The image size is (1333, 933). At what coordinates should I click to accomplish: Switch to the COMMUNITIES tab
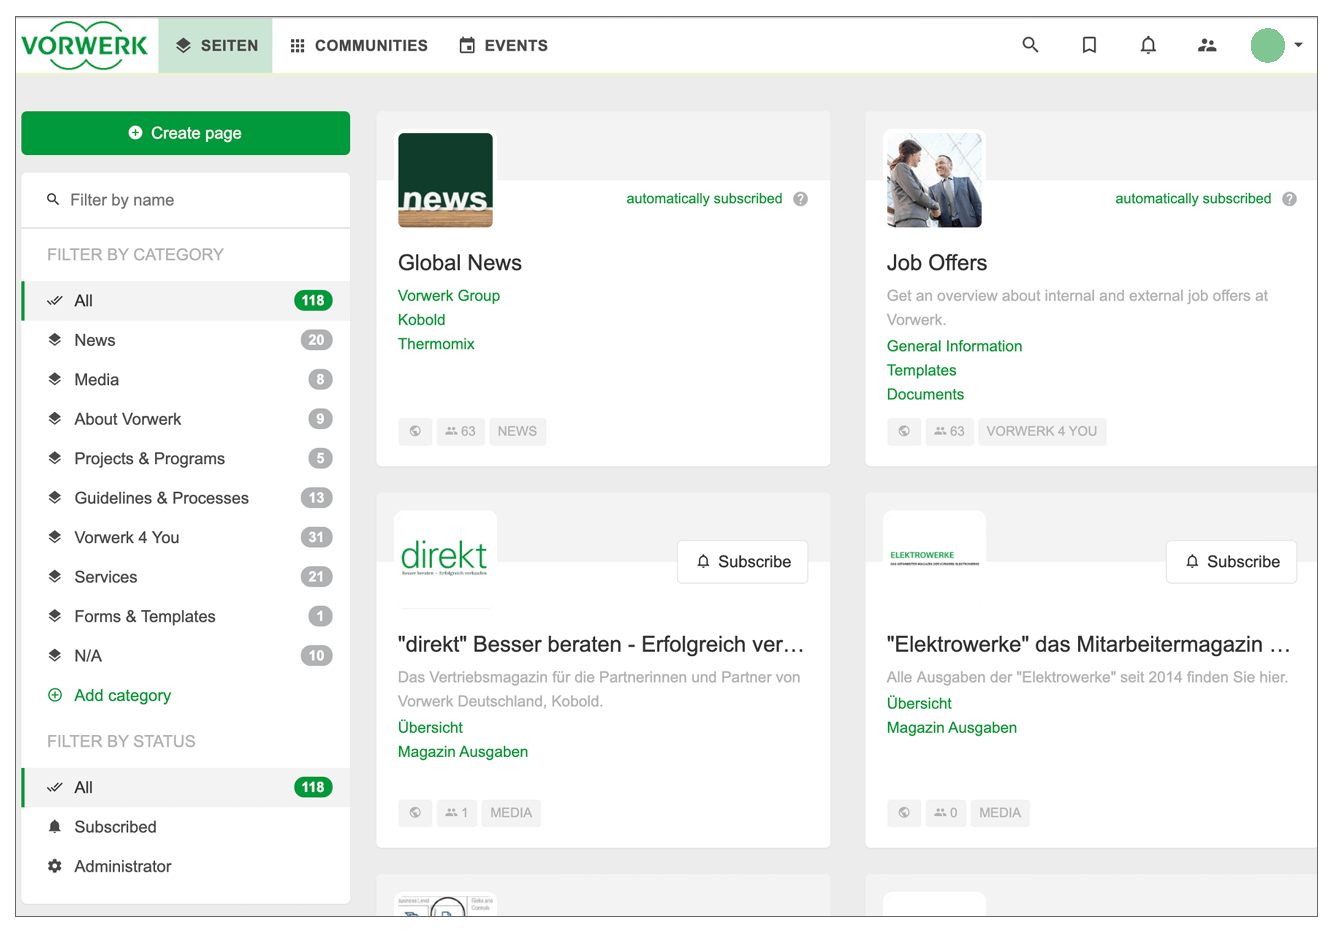[358, 45]
